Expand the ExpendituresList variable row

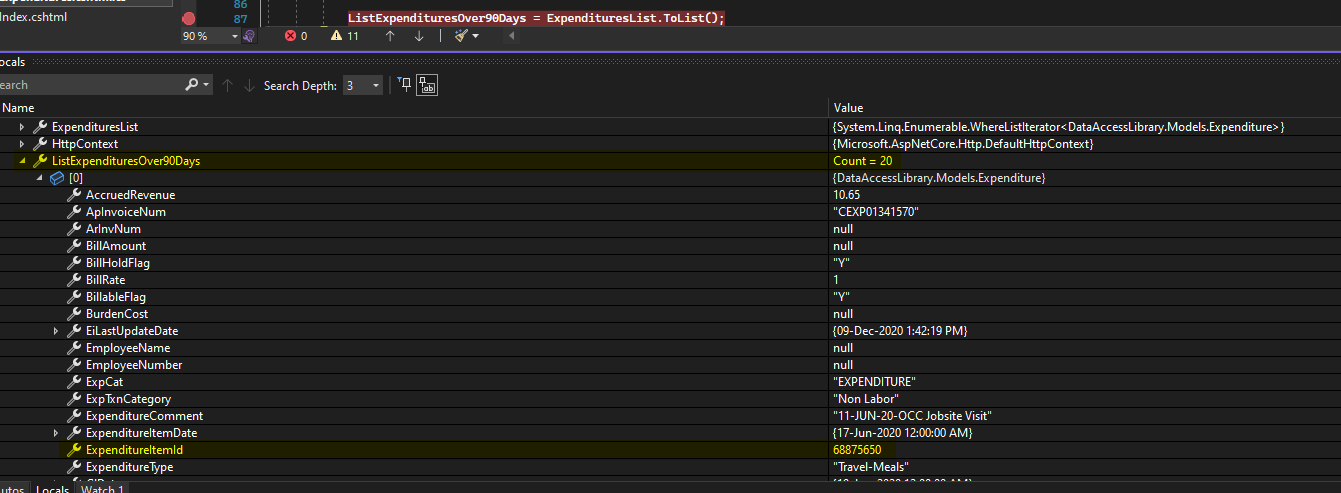(x=22, y=127)
